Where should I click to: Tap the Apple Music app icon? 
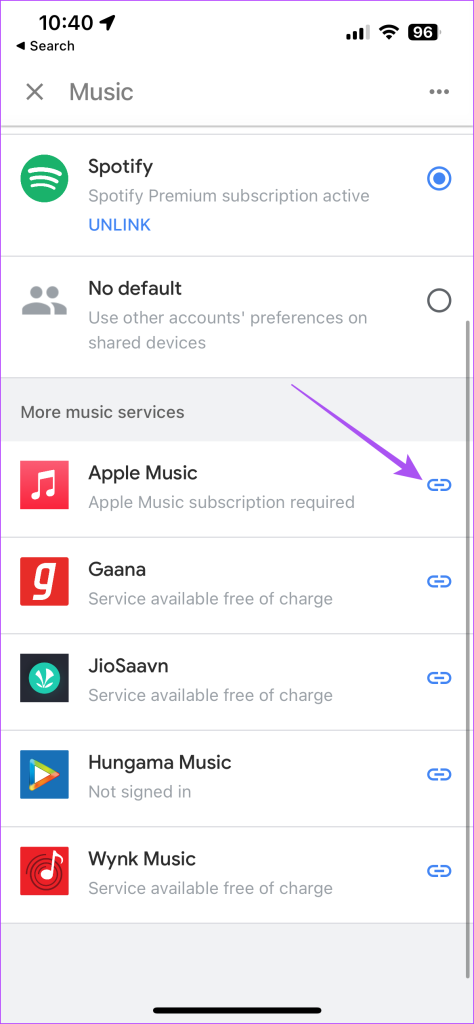tap(44, 485)
